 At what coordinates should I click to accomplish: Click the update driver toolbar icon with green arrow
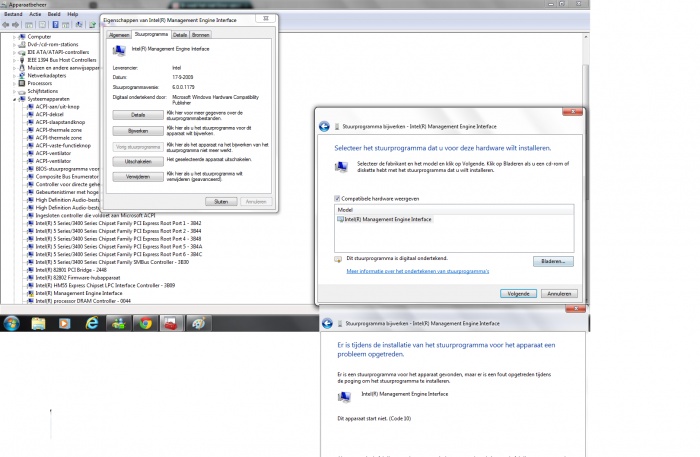click(x=92, y=25)
